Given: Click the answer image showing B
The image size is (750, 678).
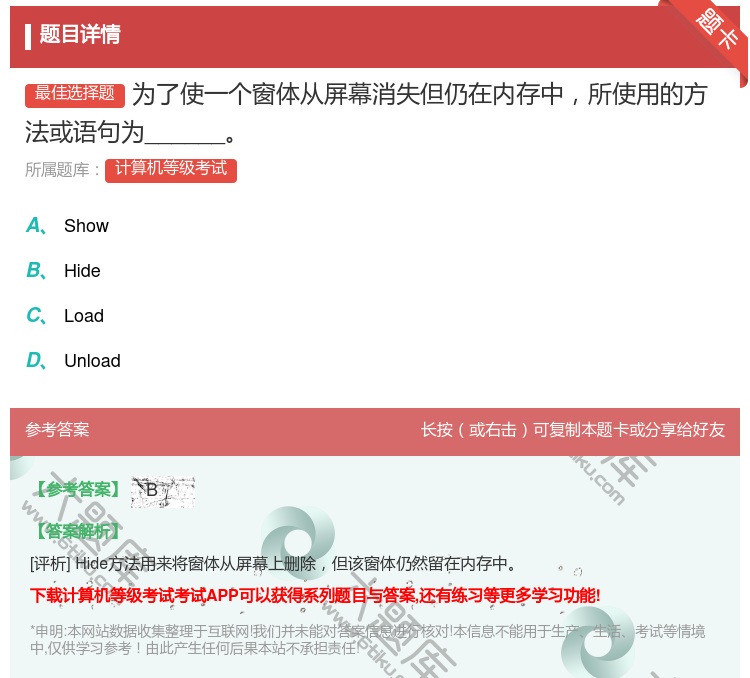Looking at the screenshot, I should 163,491.
